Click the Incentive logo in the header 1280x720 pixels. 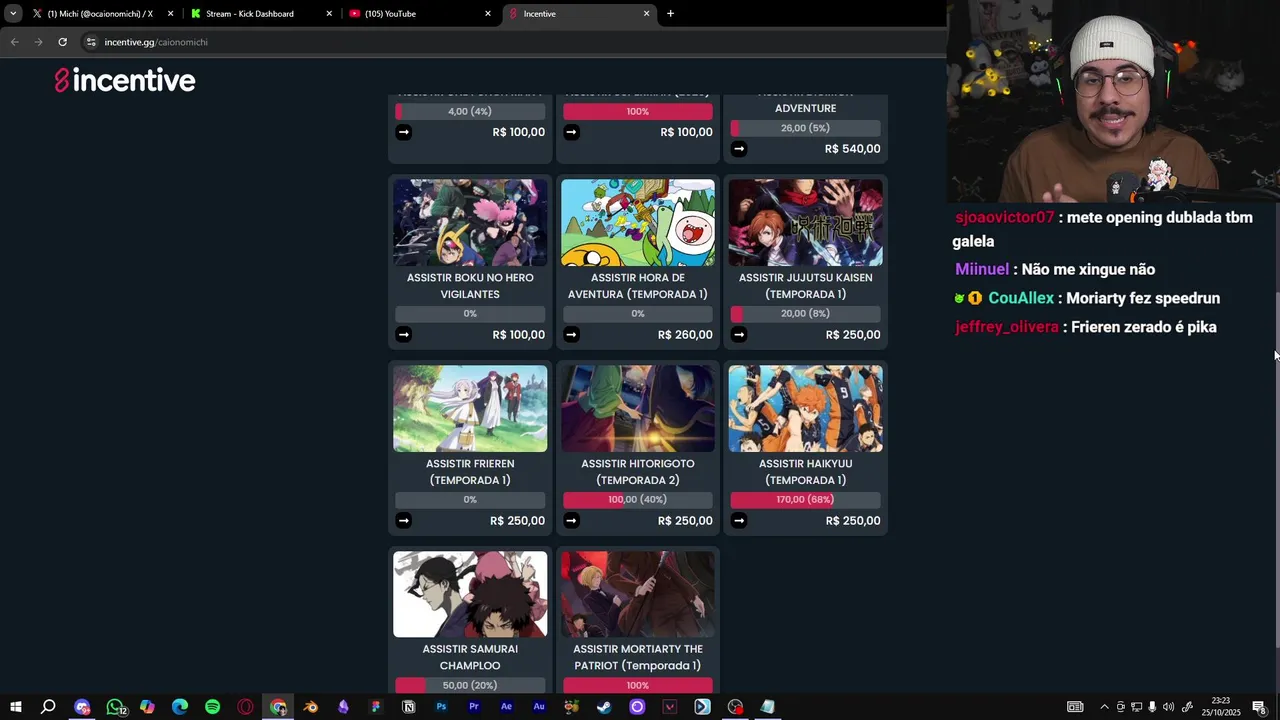(125, 81)
